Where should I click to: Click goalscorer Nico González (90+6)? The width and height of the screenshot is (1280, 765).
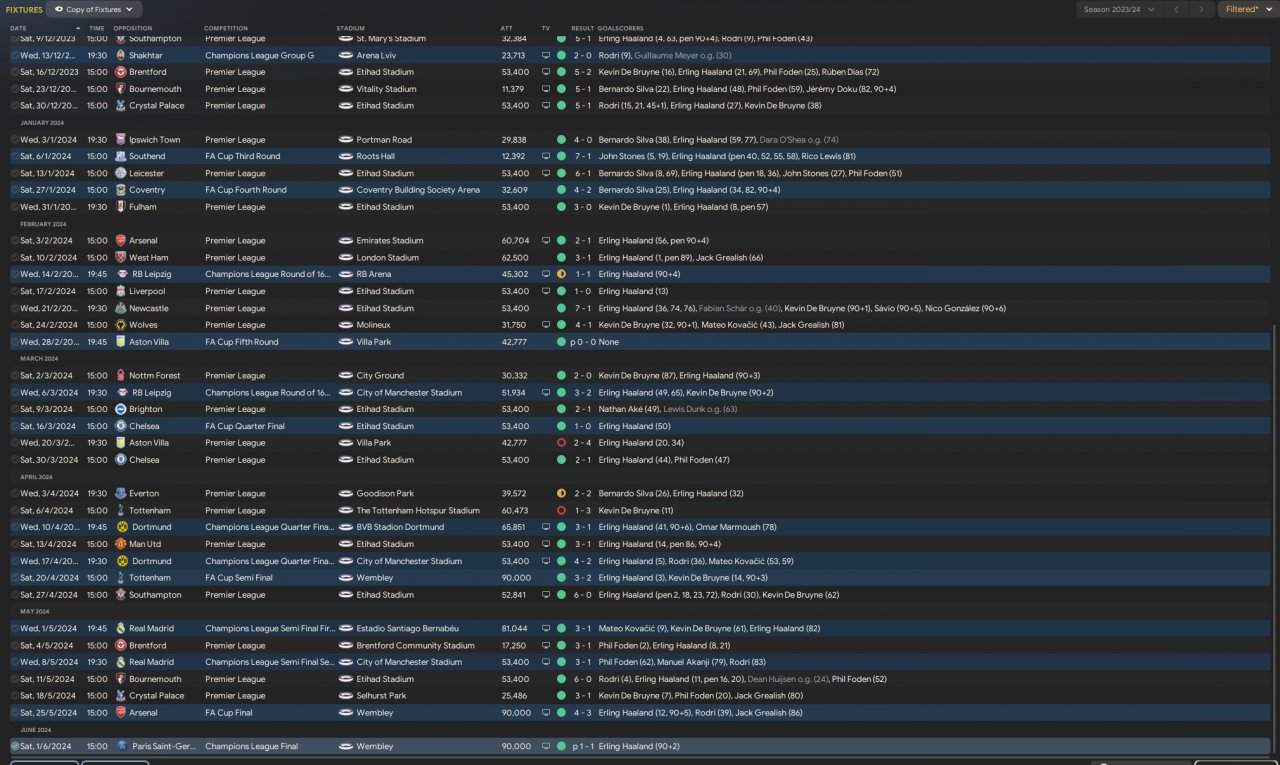click(965, 308)
